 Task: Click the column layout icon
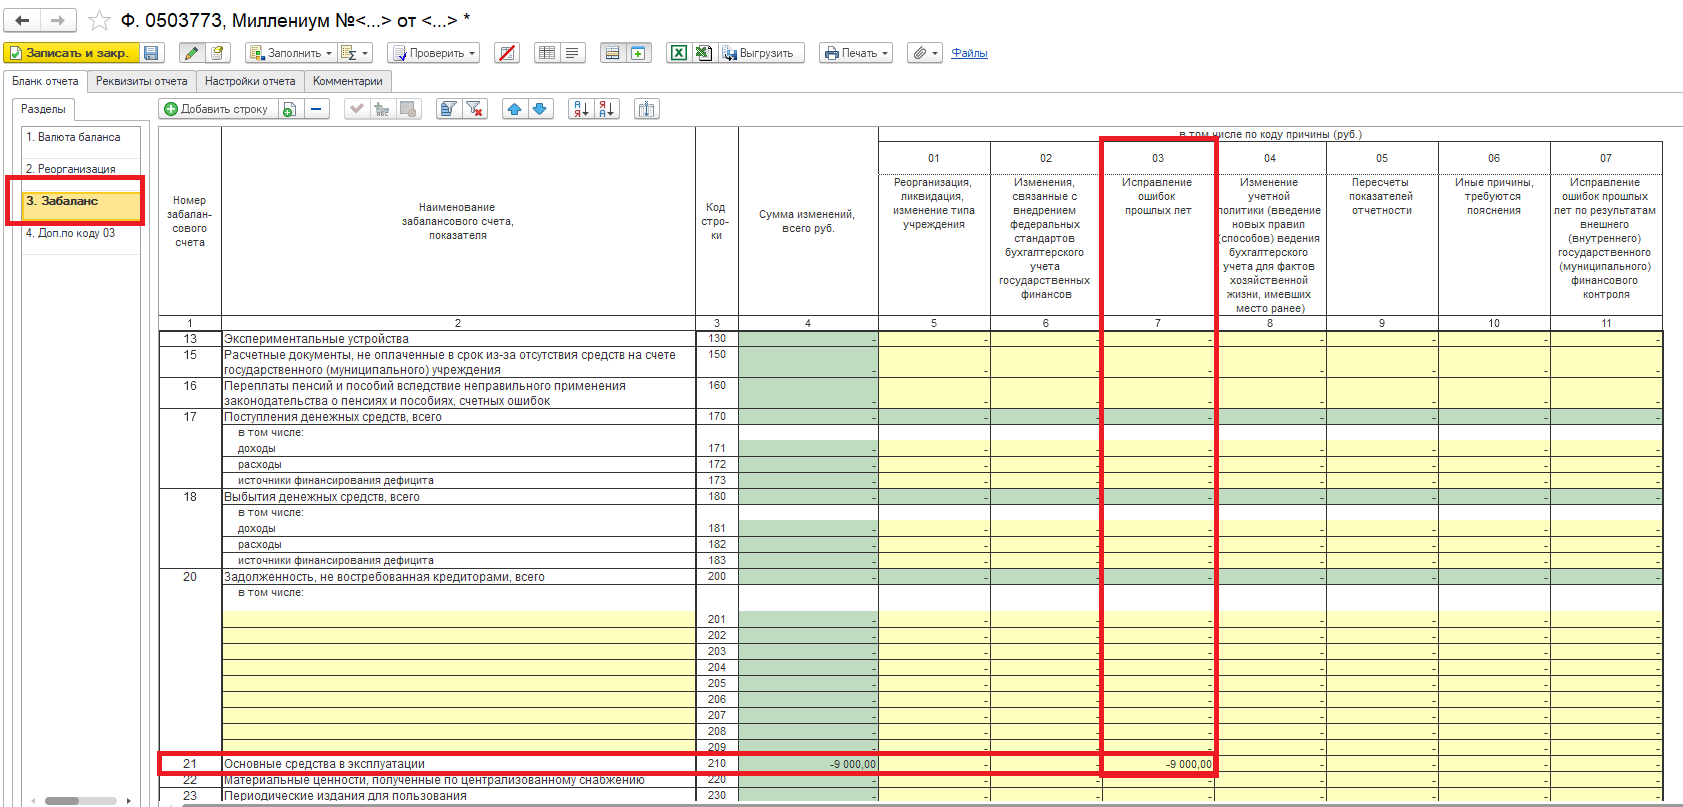tap(647, 109)
